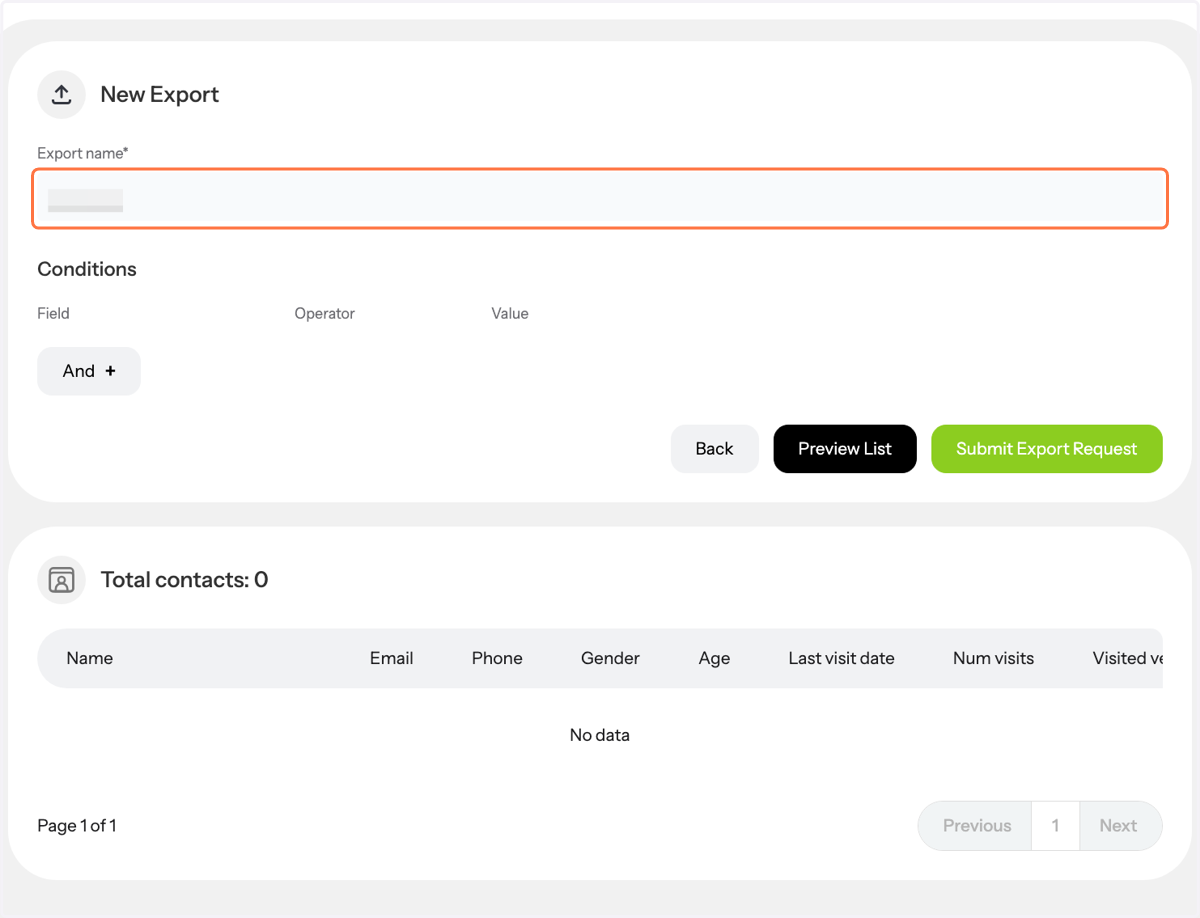
Task: Open Preview List
Action: tap(845, 449)
